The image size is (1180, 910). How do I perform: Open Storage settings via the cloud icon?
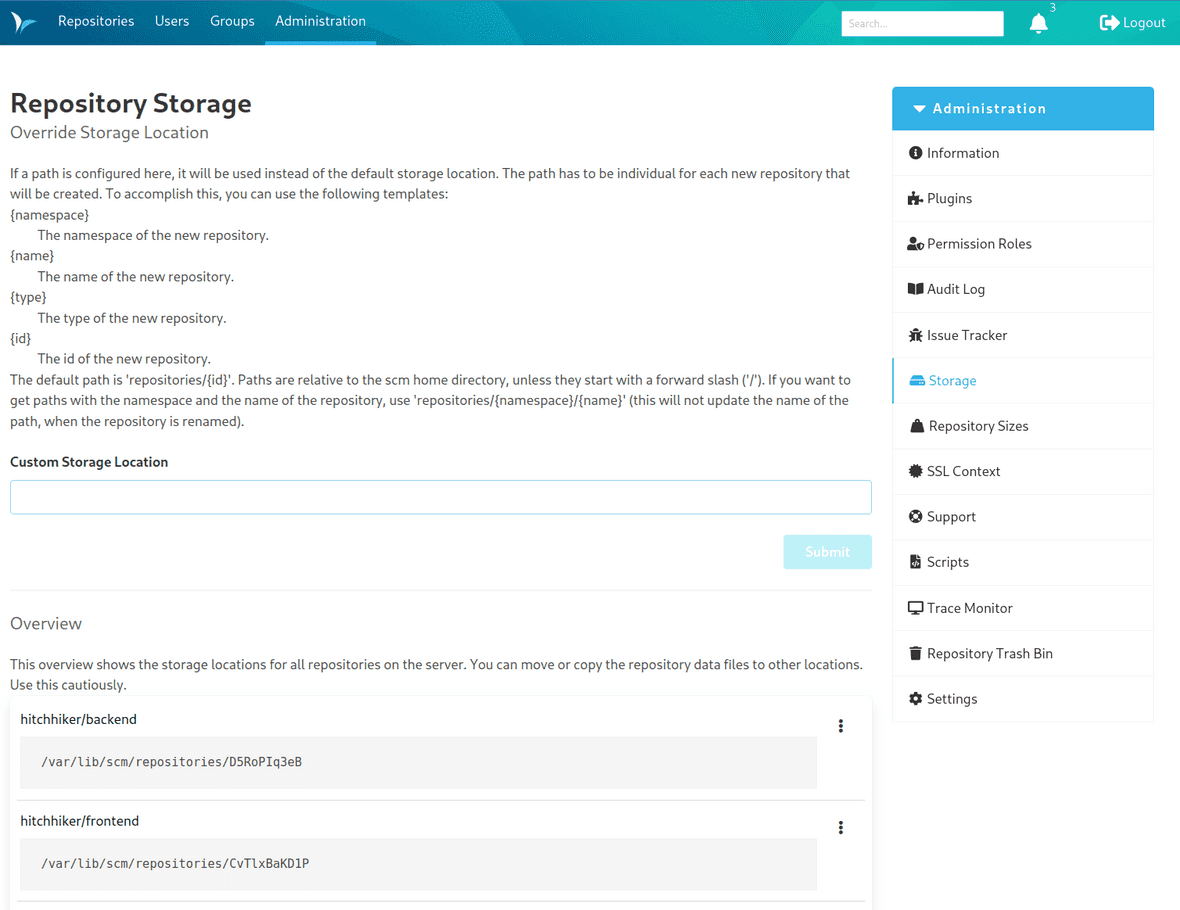click(x=914, y=380)
